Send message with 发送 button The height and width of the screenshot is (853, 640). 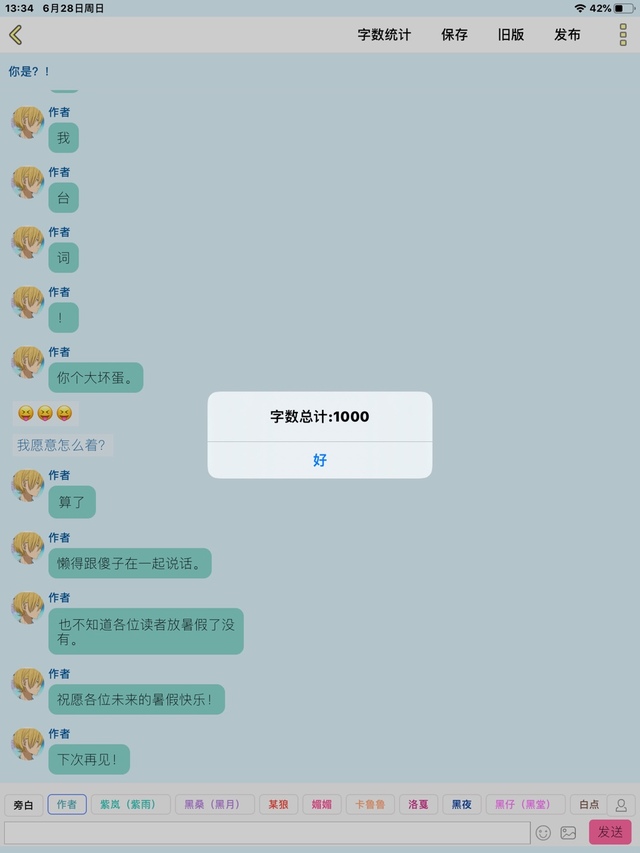610,832
